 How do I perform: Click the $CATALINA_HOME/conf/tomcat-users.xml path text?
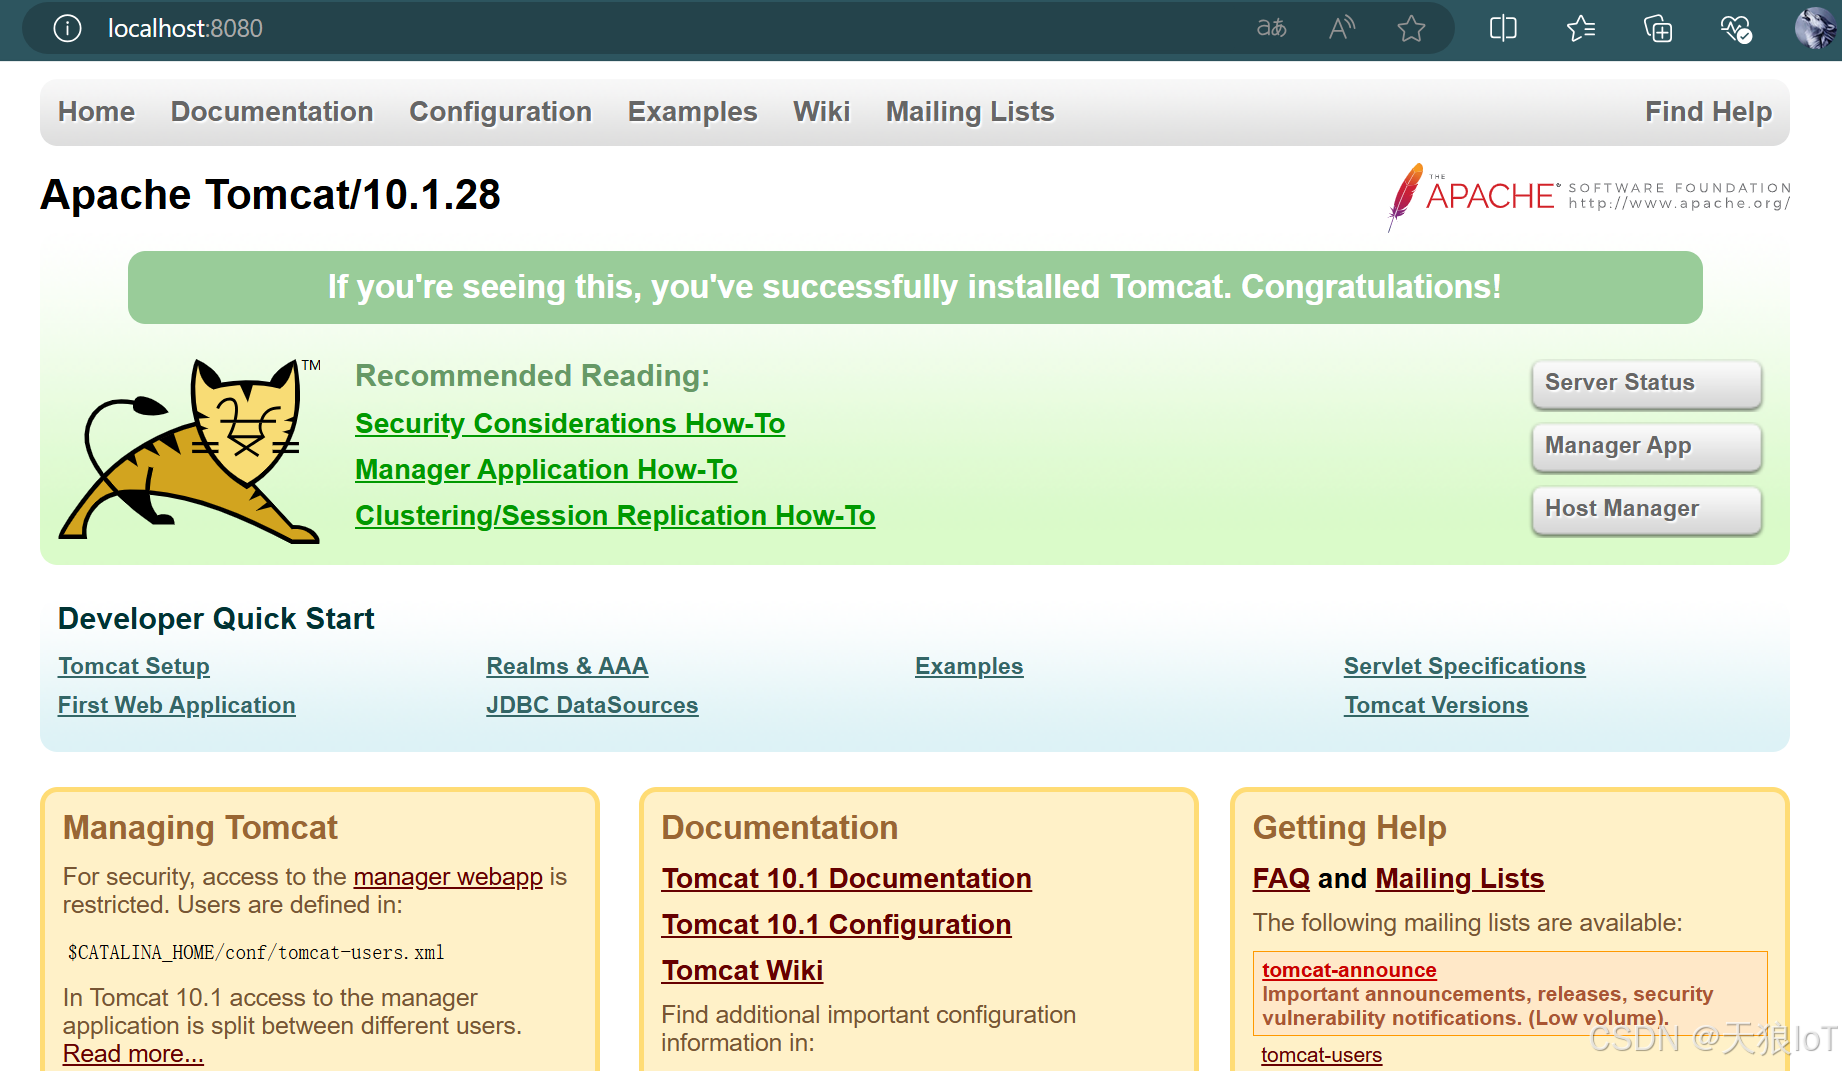click(256, 952)
